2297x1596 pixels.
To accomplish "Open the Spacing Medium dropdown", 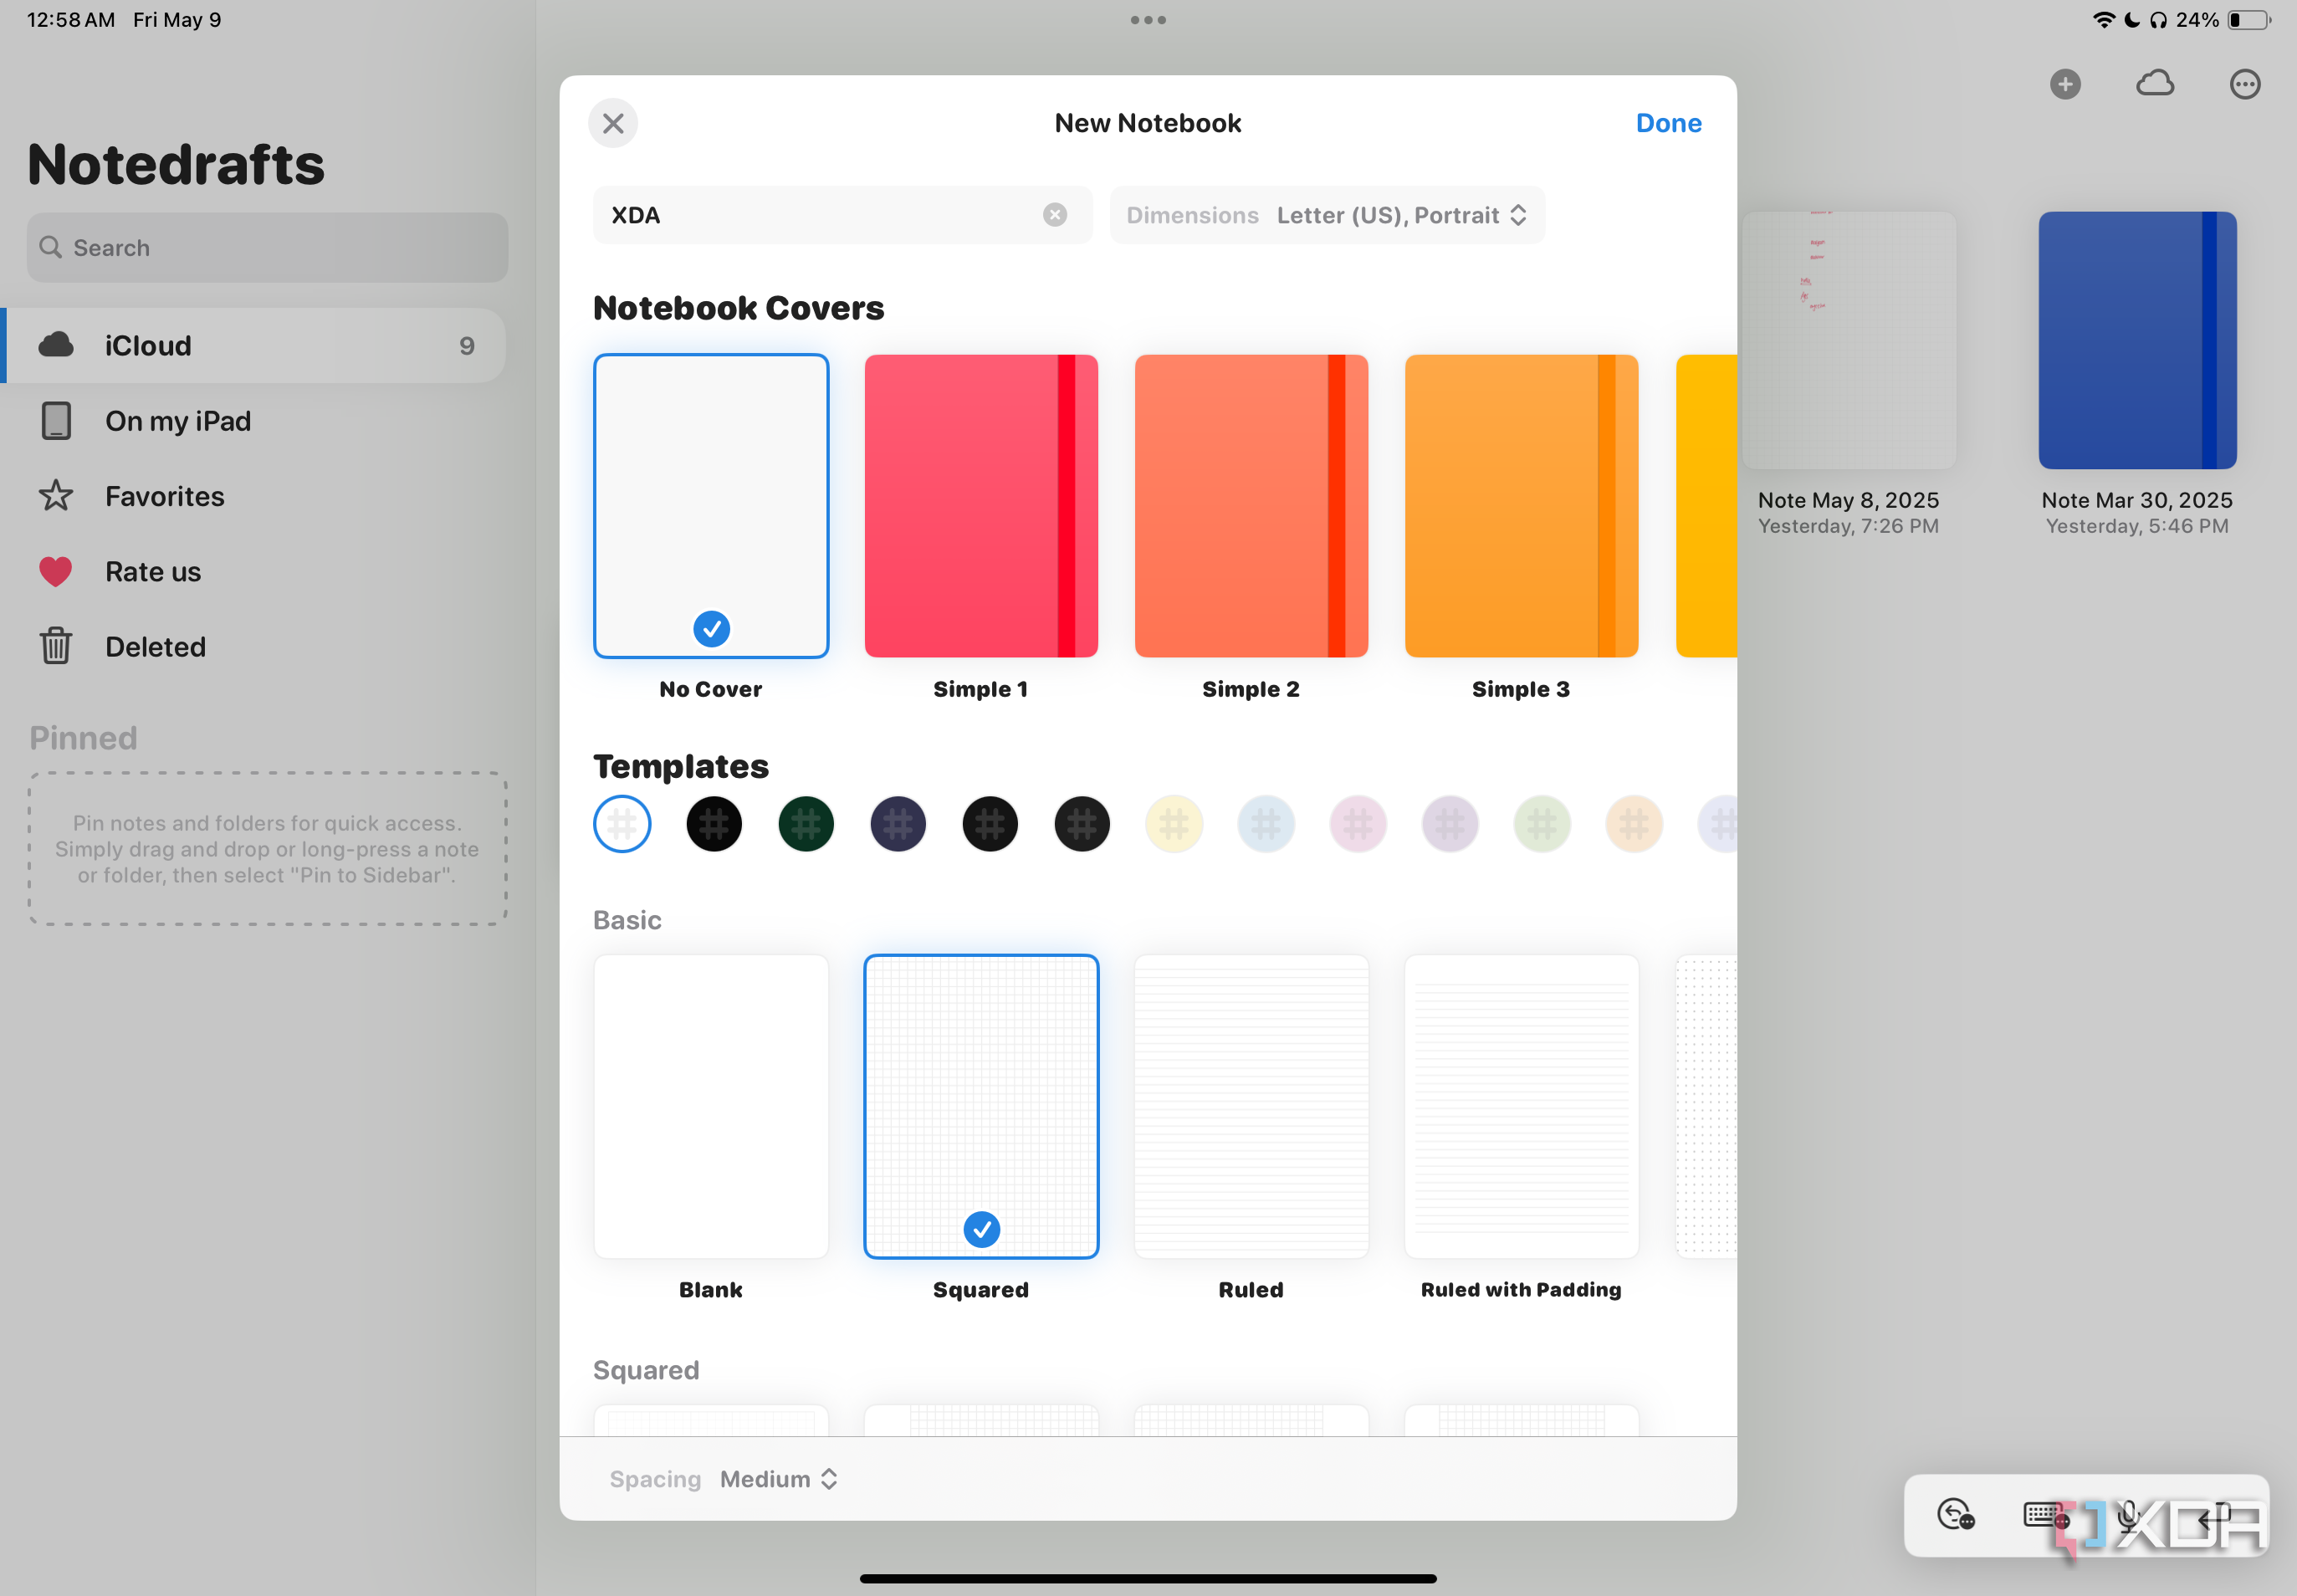I will tap(724, 1479).
